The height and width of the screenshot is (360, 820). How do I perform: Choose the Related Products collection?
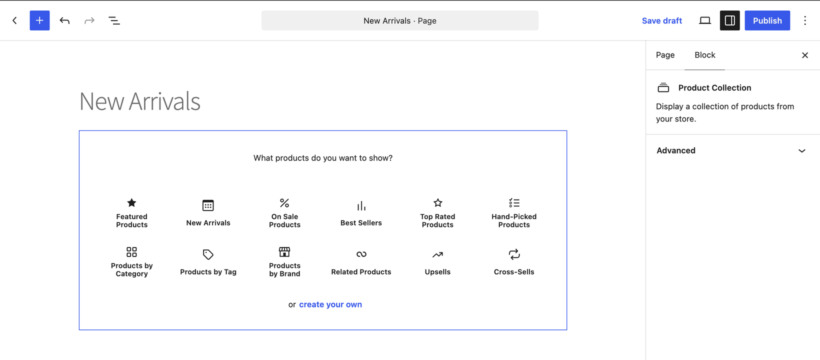click(x=361, y=262)
